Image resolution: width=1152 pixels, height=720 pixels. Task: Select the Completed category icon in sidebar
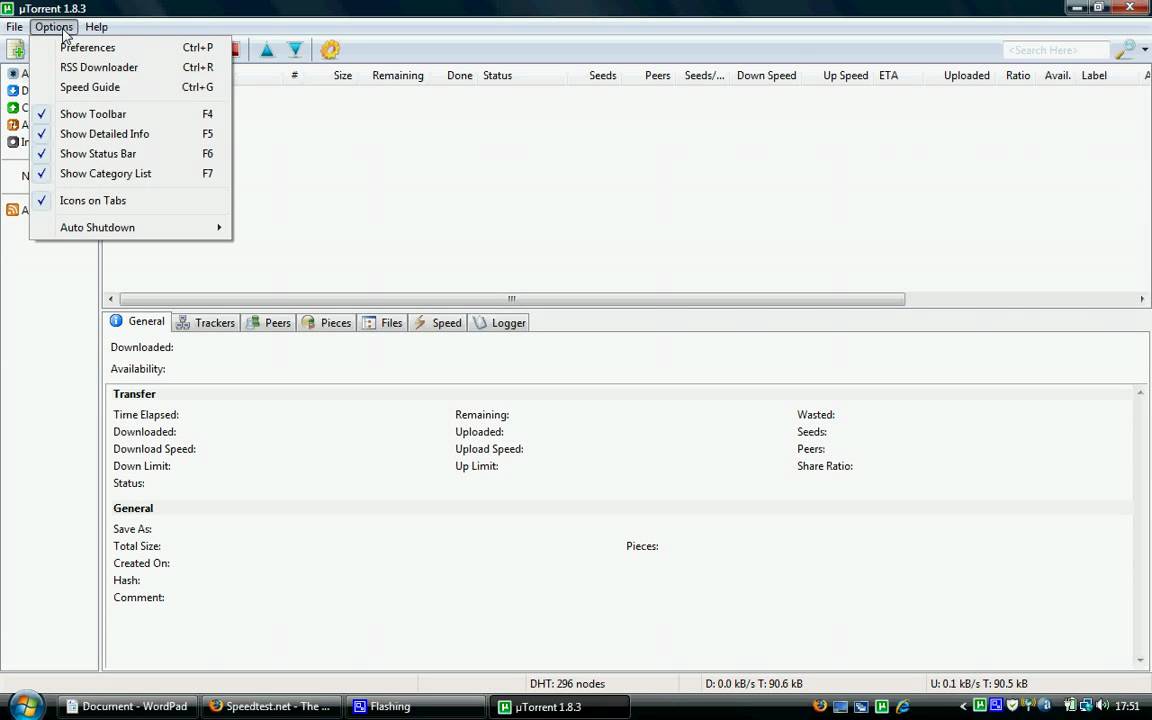pyautogui.click(x=12, y=108)
